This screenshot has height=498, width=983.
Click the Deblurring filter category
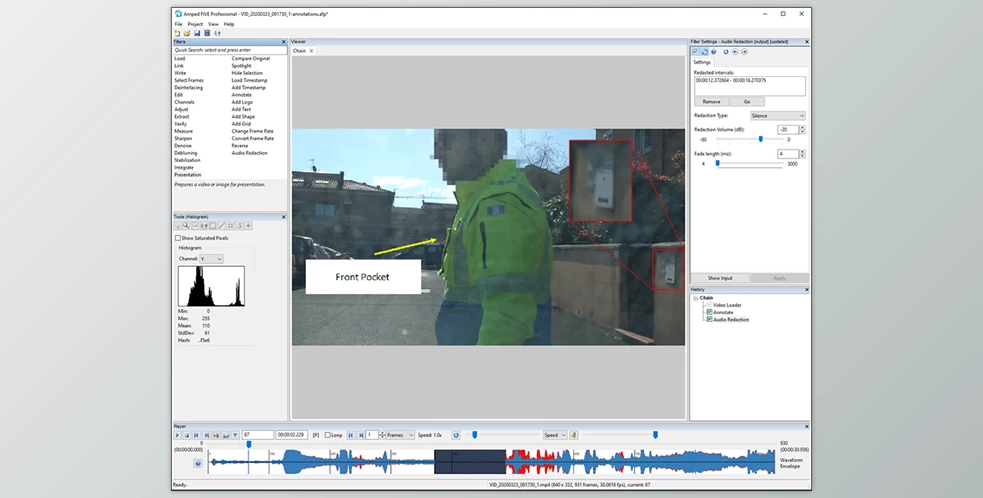click(186, 153)
